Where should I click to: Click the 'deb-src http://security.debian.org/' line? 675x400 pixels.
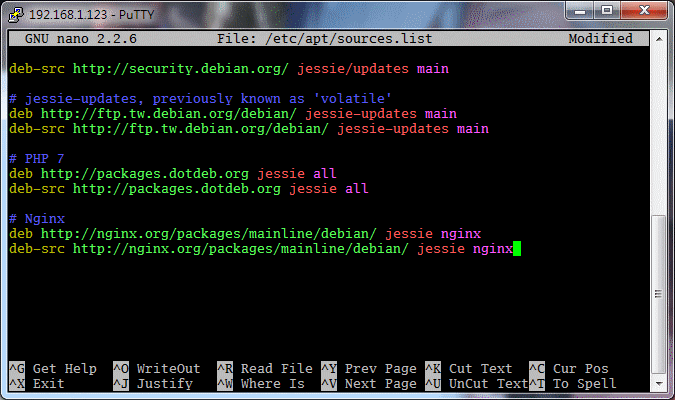point(229,69)
